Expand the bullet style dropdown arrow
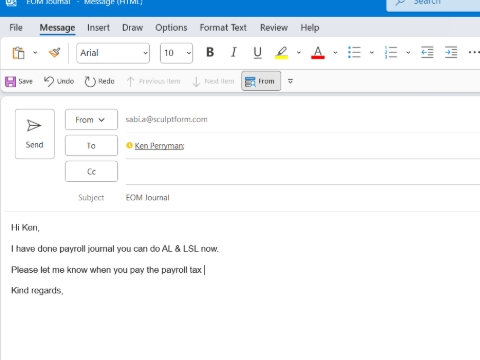Viewport: 480px width, 360px height. coord(372,53)
